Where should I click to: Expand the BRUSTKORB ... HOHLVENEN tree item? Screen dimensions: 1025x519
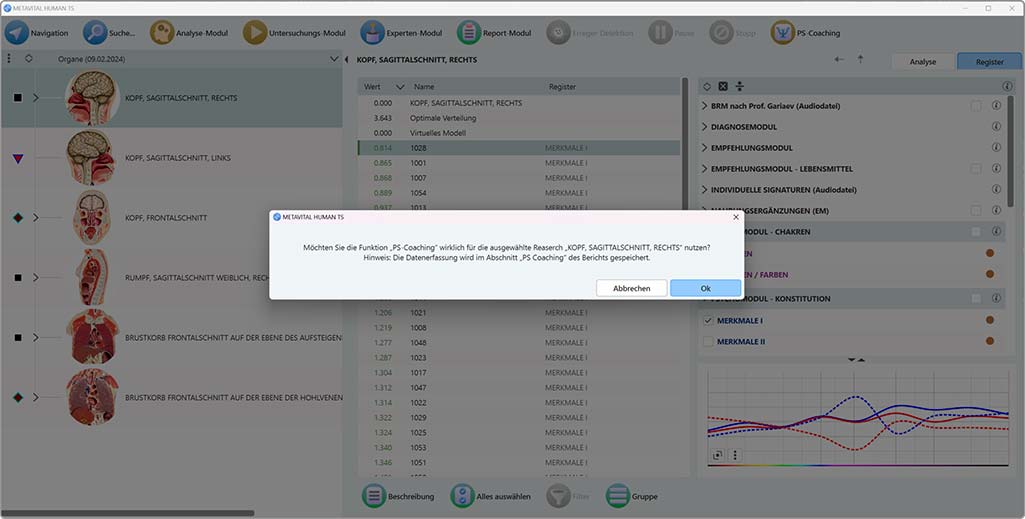click(x=36, y=397)
